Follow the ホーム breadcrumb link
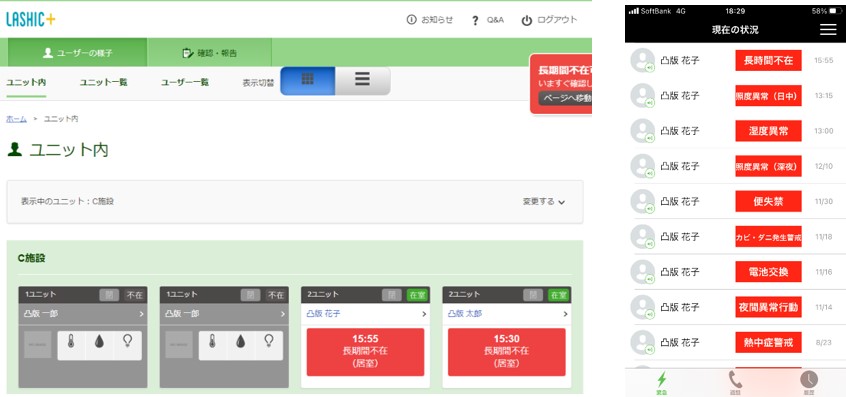Screen dimensions: 846x397 point(16,119)
